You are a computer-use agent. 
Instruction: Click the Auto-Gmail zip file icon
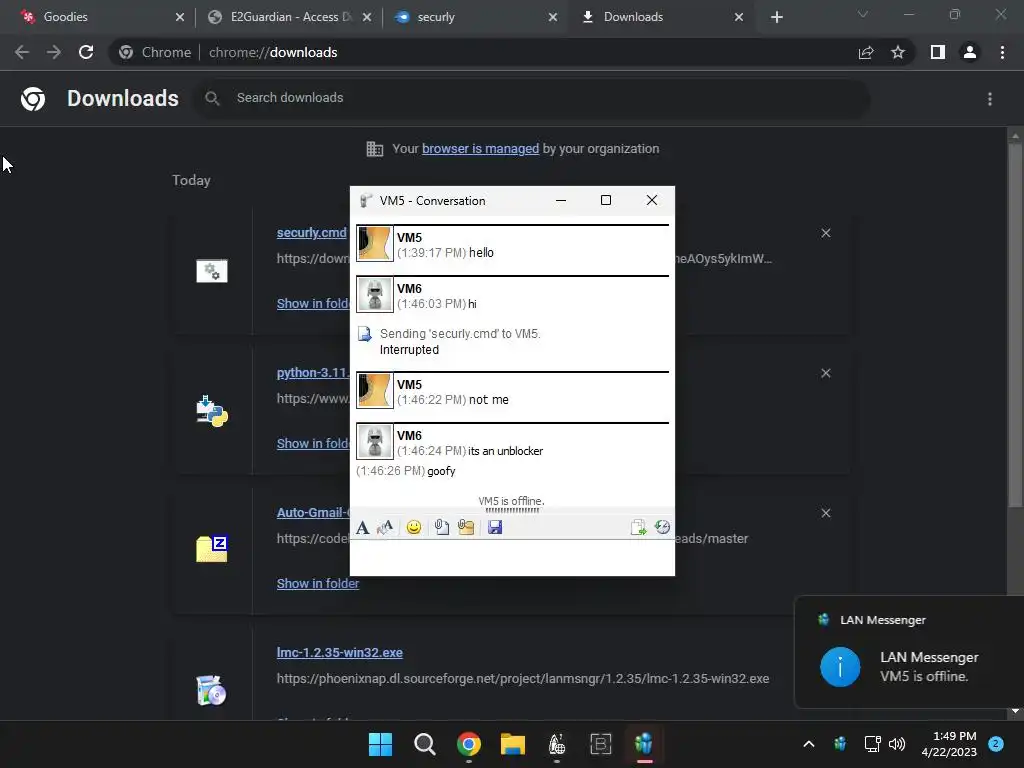coord(212,549)
